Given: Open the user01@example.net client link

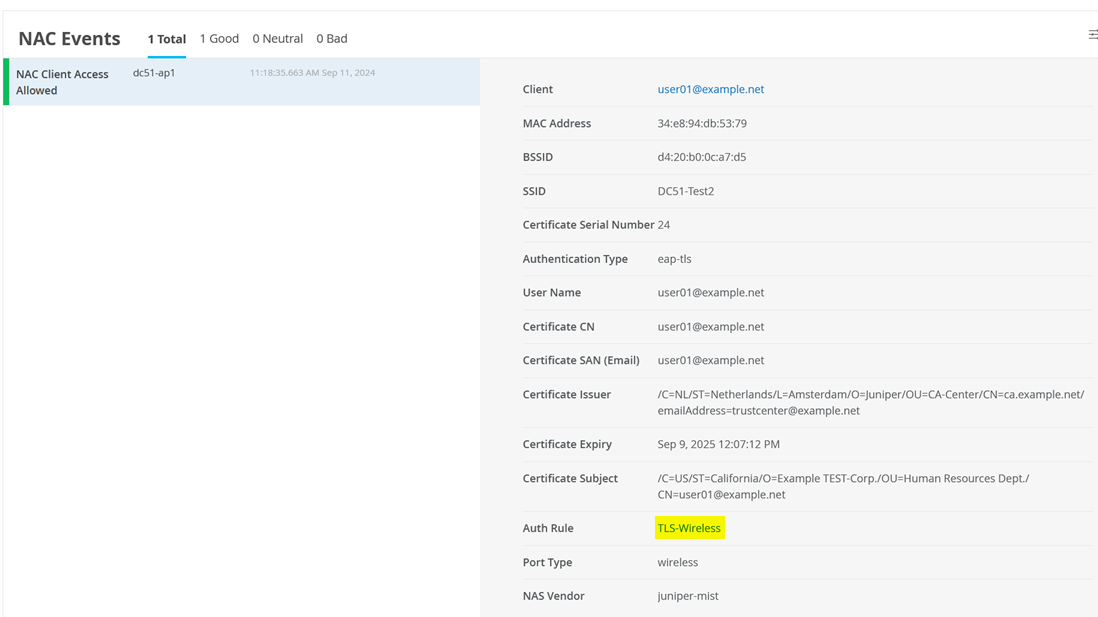Looking at the screenshot, I should [x=710, y=89].
